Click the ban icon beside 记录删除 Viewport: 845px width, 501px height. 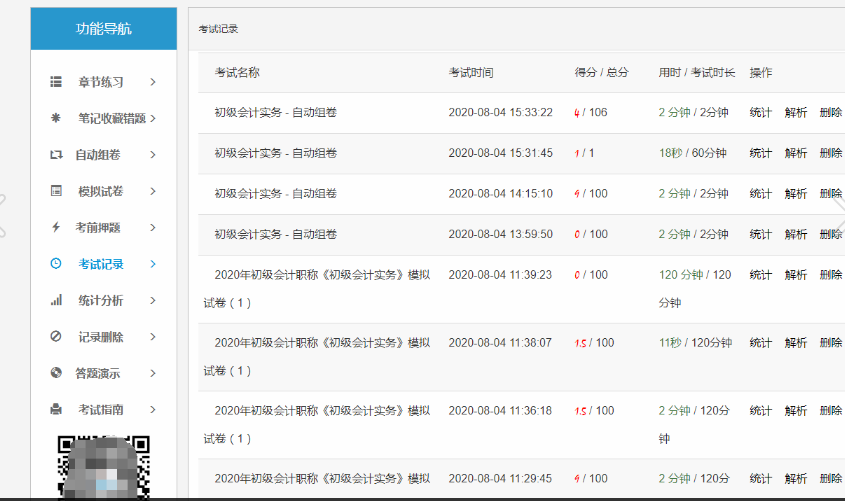[x=56, y=337]
